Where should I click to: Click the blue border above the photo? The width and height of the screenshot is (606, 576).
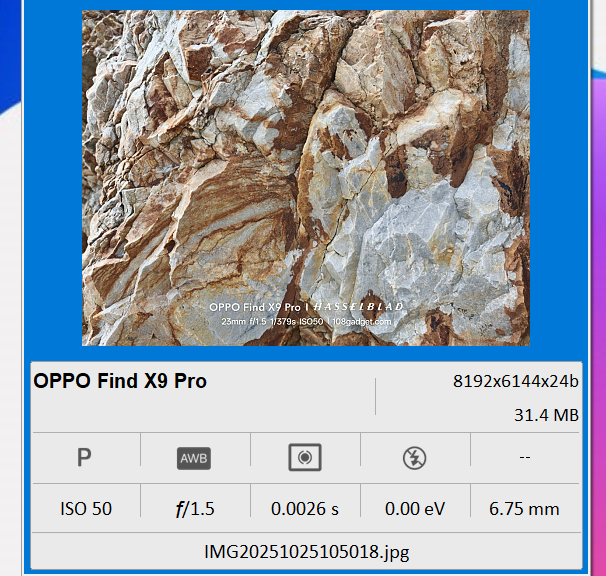[305, 5]
